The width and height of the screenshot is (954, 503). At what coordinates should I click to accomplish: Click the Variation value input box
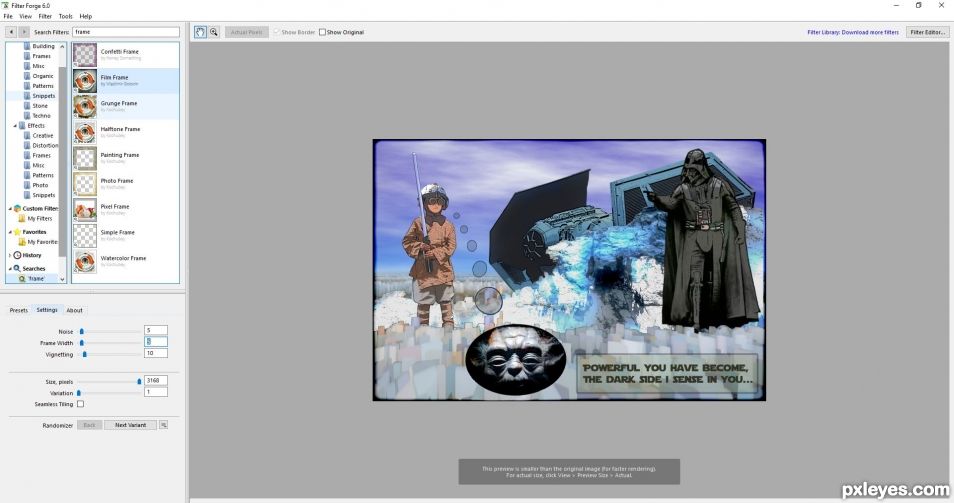tap(156, 392)
